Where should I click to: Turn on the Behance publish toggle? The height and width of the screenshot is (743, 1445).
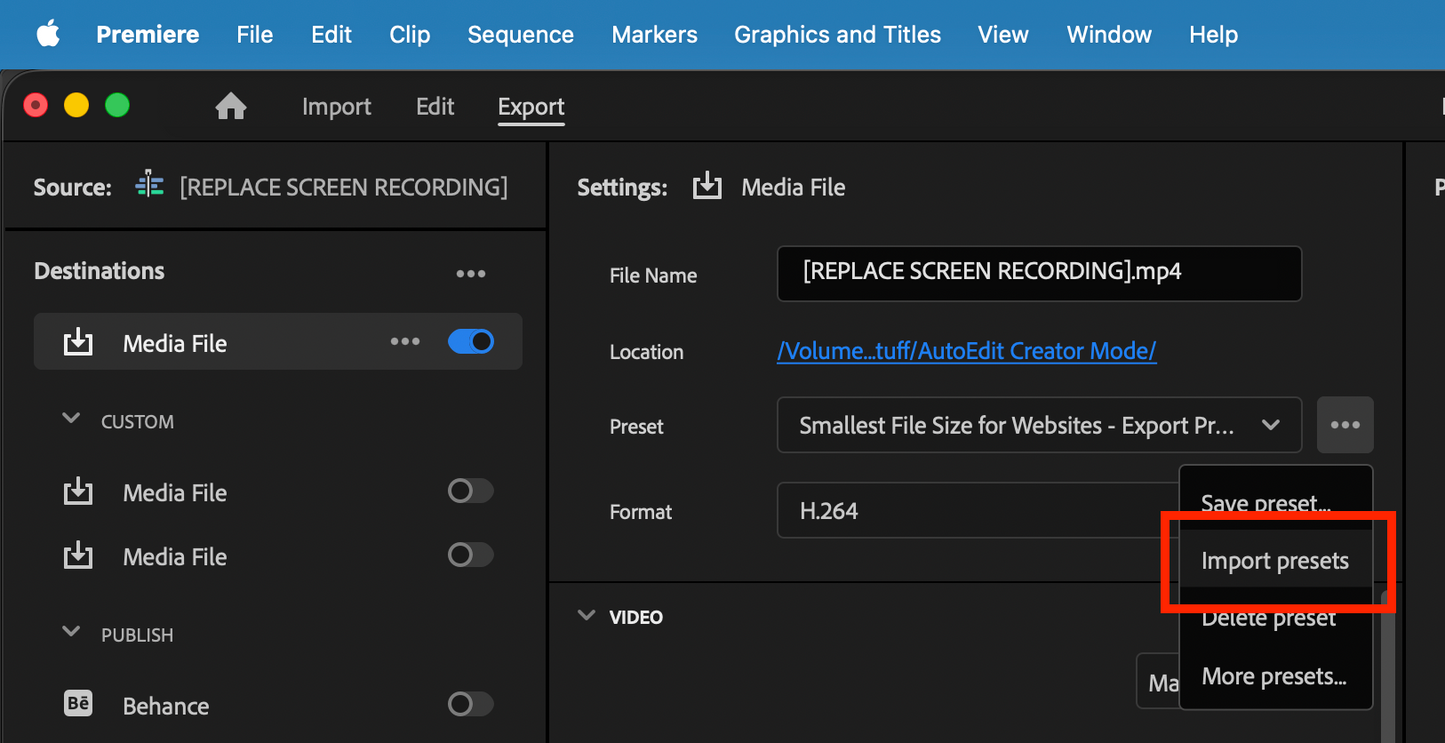471,704
